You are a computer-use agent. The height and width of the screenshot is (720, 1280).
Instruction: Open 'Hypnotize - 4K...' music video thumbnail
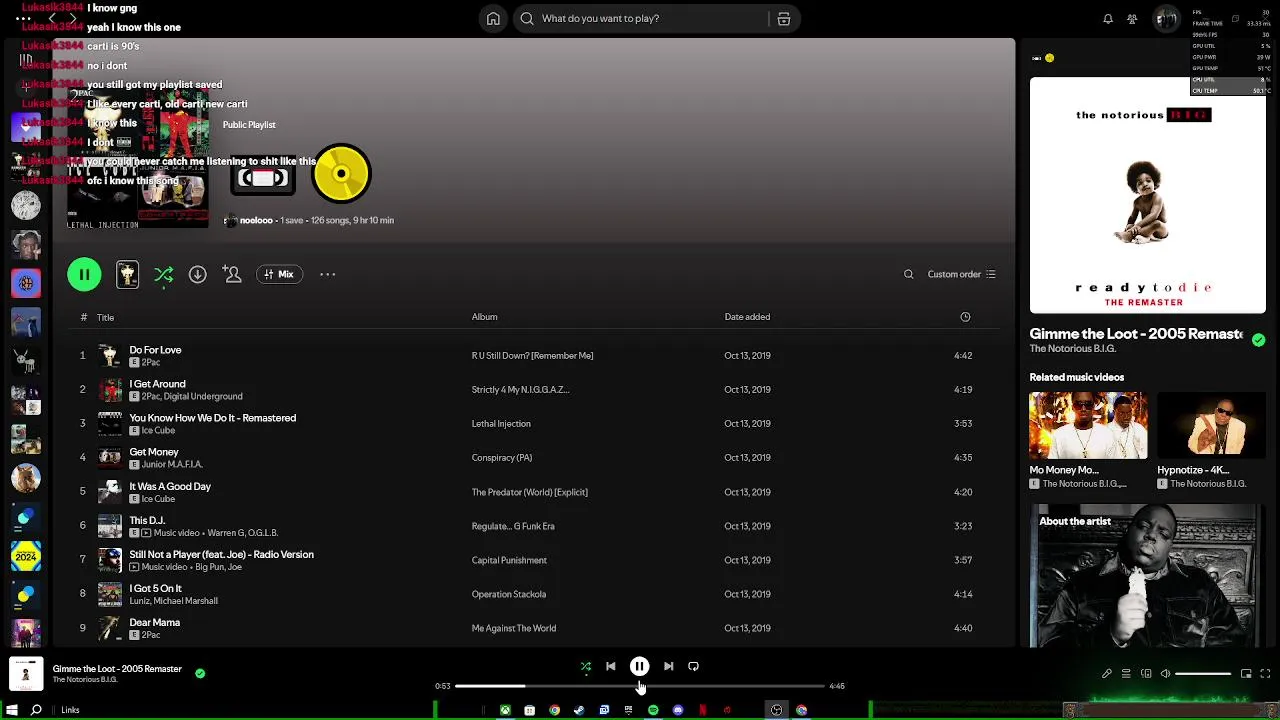pos(1211,425)
